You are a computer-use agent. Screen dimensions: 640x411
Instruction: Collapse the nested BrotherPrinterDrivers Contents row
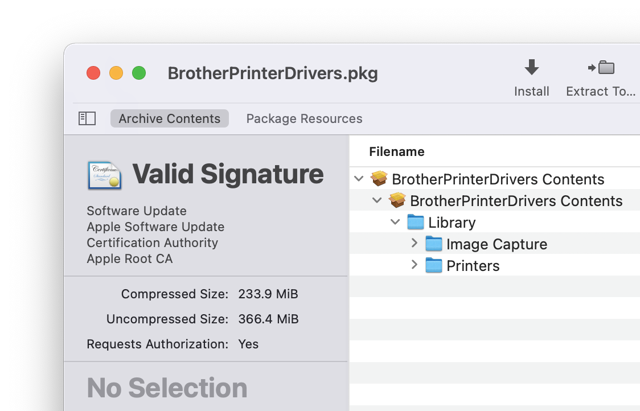[377, 200]
